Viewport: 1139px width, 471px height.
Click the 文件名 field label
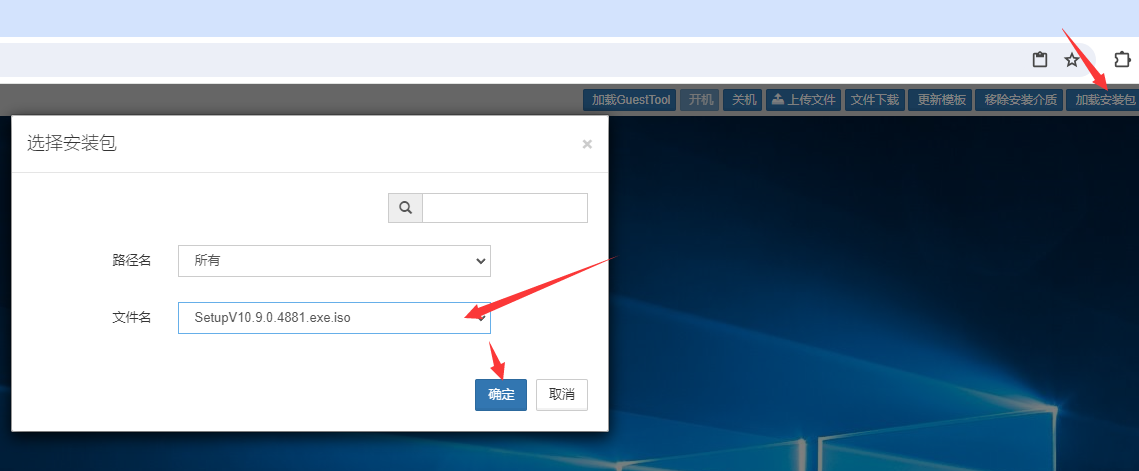(x=131, y=318)
